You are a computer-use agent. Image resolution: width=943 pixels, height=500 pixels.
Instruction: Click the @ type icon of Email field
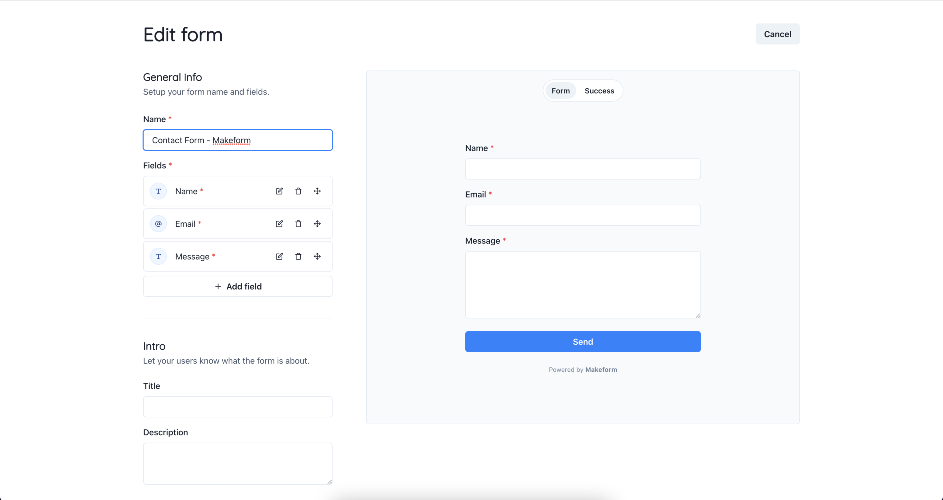(158, 224)
